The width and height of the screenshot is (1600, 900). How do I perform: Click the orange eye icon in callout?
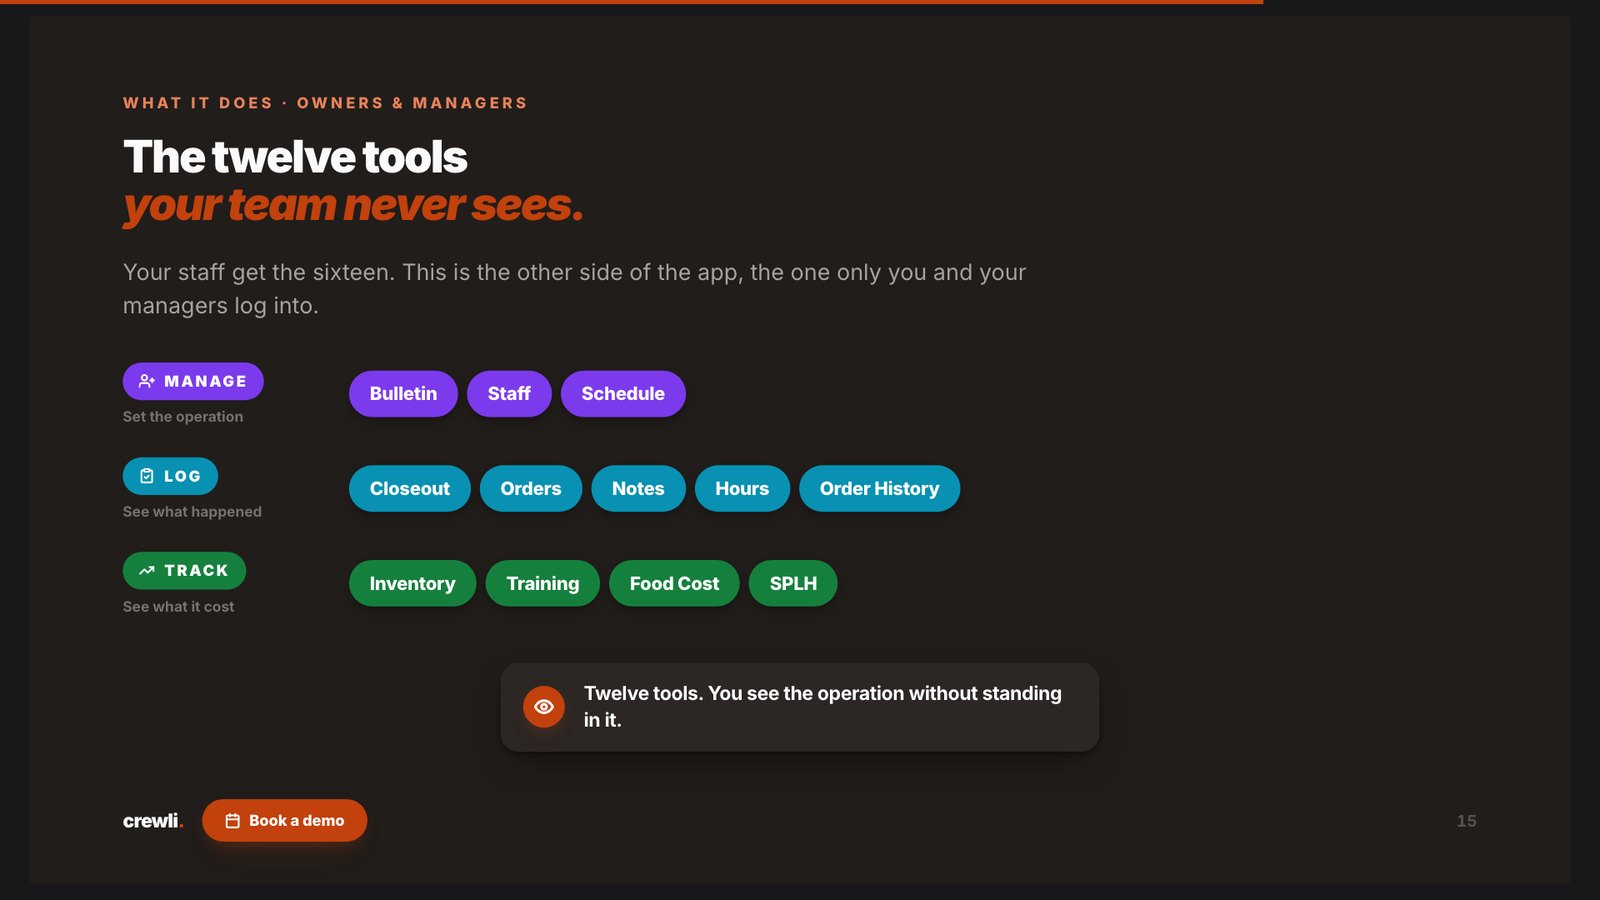pyautogui.click(x=544, y=707)
